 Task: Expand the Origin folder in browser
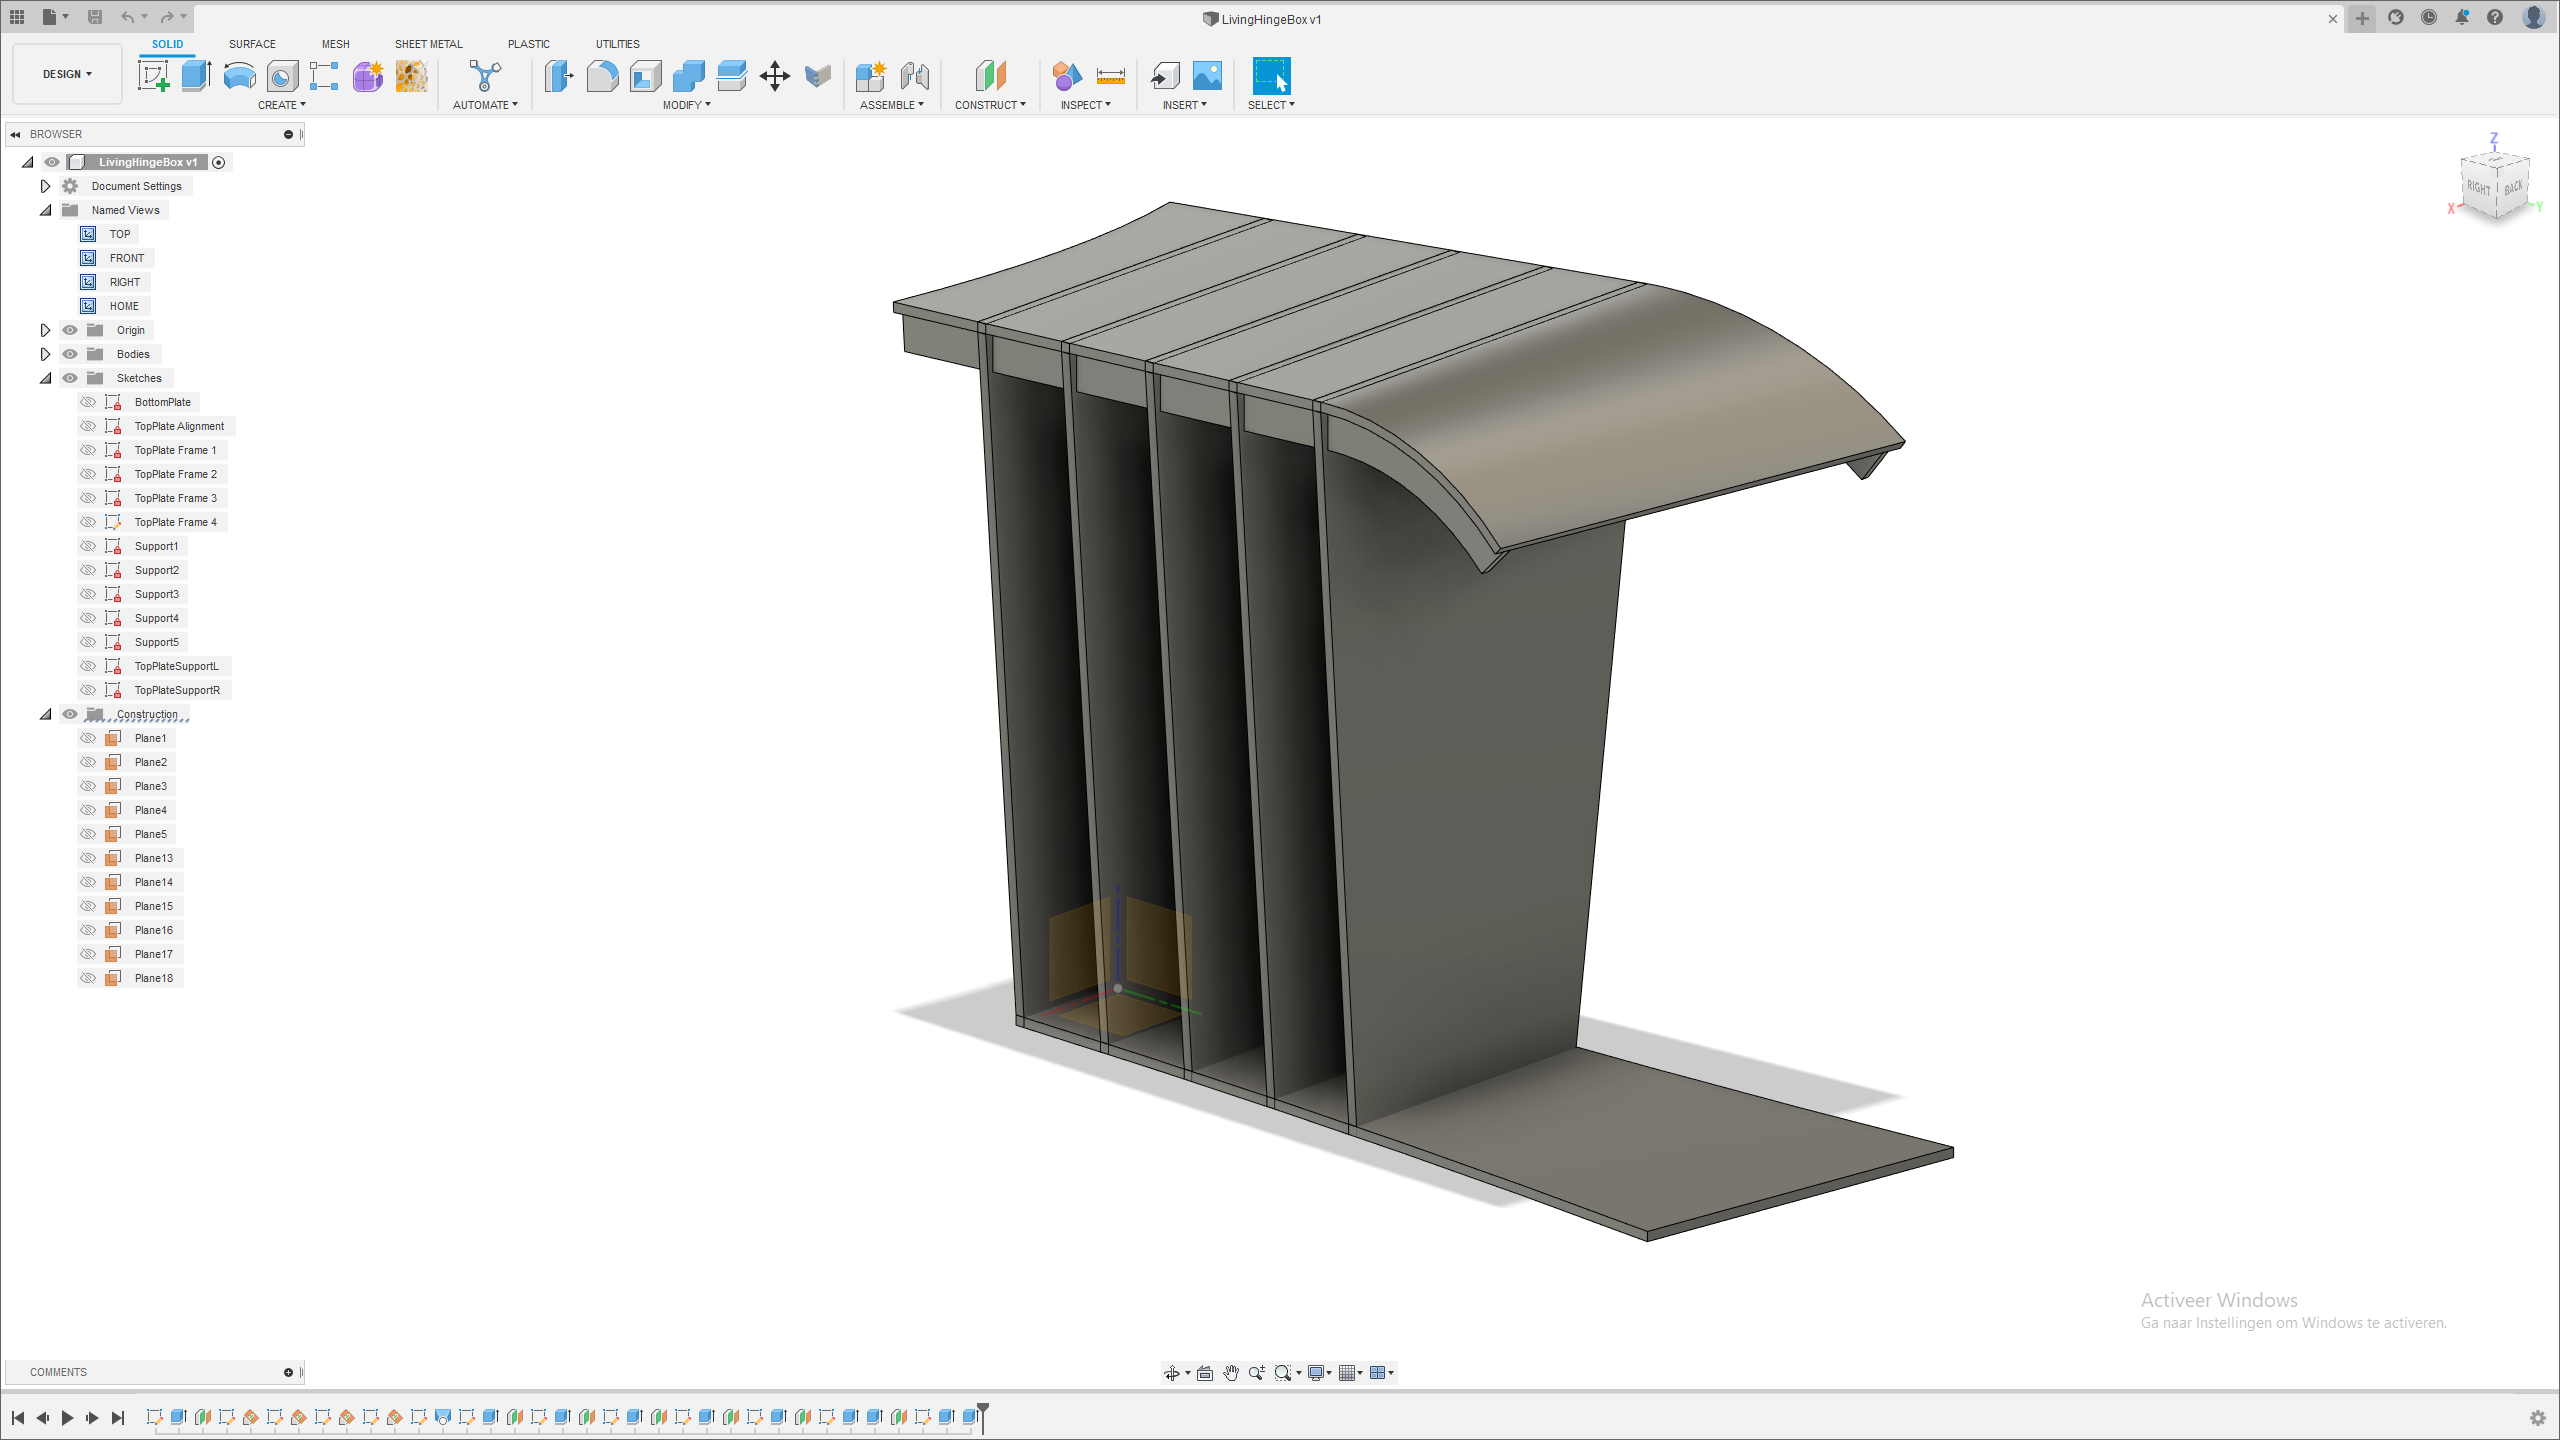[x=45, y=329]
